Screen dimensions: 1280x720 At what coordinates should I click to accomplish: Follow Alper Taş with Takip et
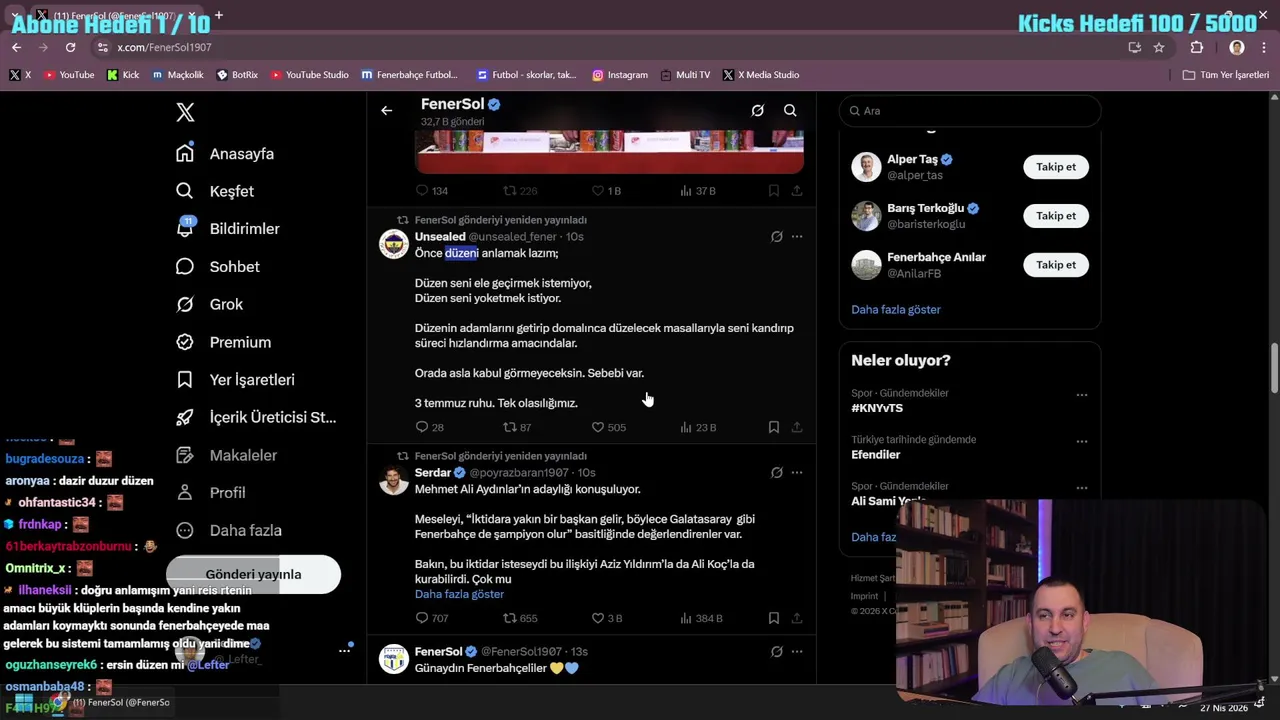click(x=1056, y=167)
